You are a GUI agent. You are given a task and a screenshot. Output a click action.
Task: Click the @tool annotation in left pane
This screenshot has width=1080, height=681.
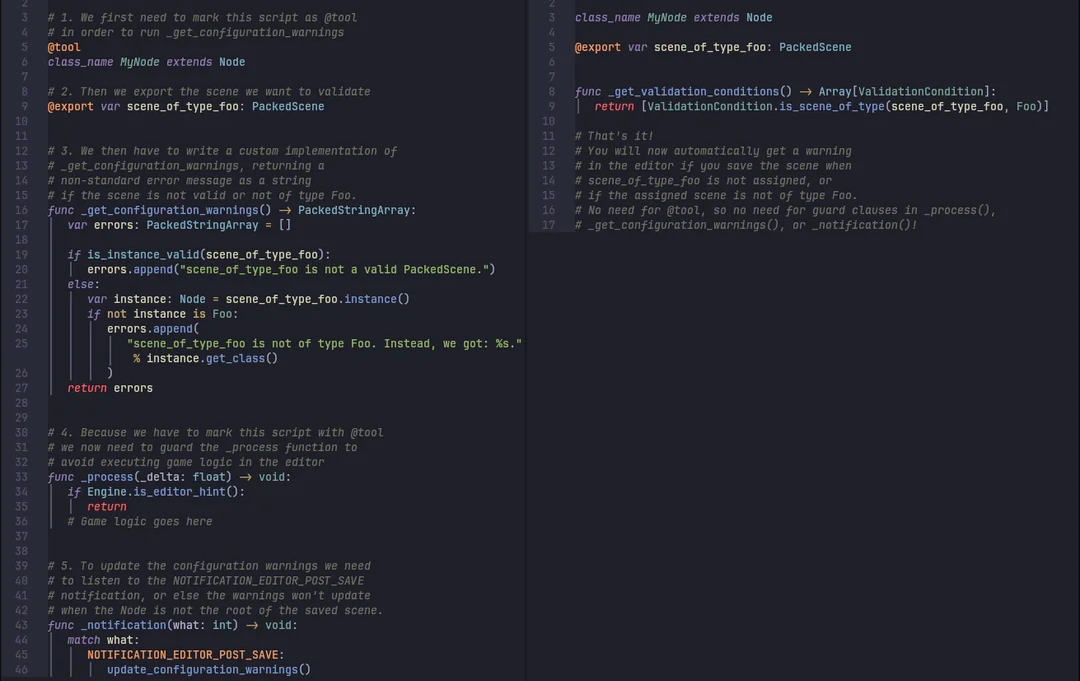tap(64, 48)
